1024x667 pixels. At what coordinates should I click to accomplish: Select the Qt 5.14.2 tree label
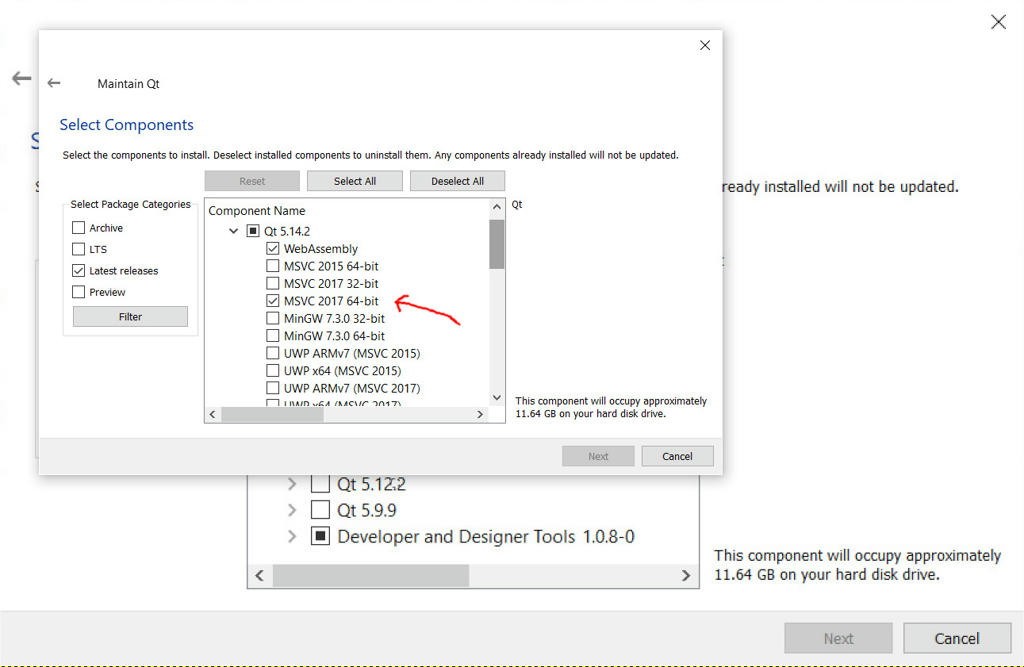point(287,231)
